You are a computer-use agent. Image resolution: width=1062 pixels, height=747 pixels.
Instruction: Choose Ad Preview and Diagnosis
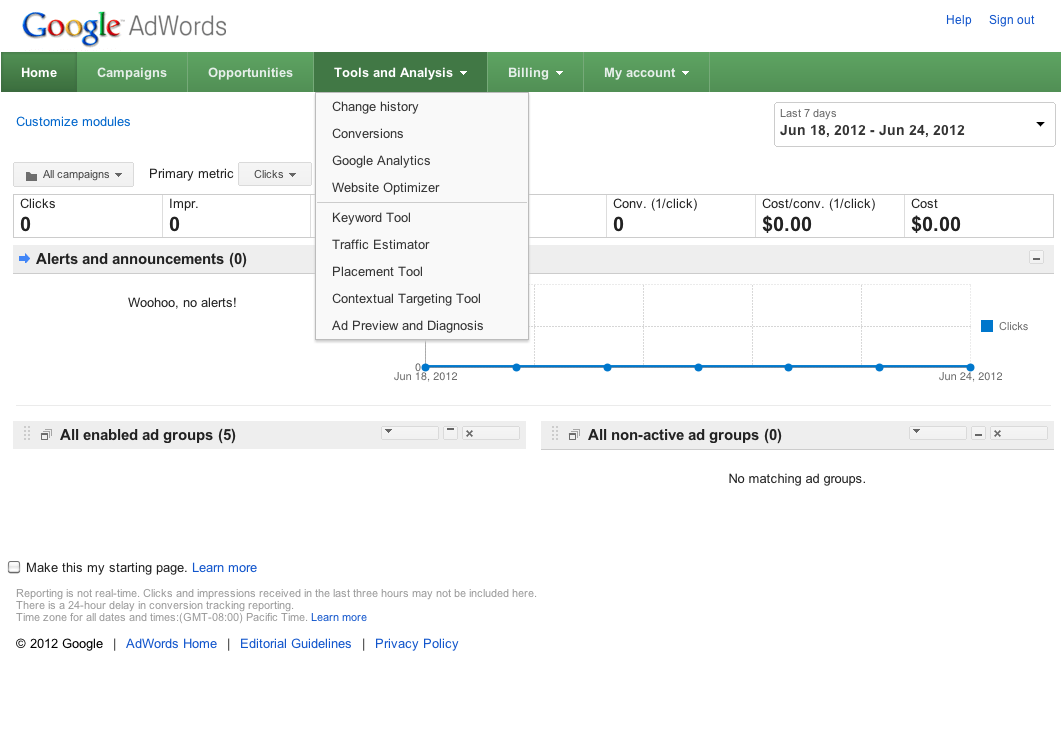tap(422, 326)
